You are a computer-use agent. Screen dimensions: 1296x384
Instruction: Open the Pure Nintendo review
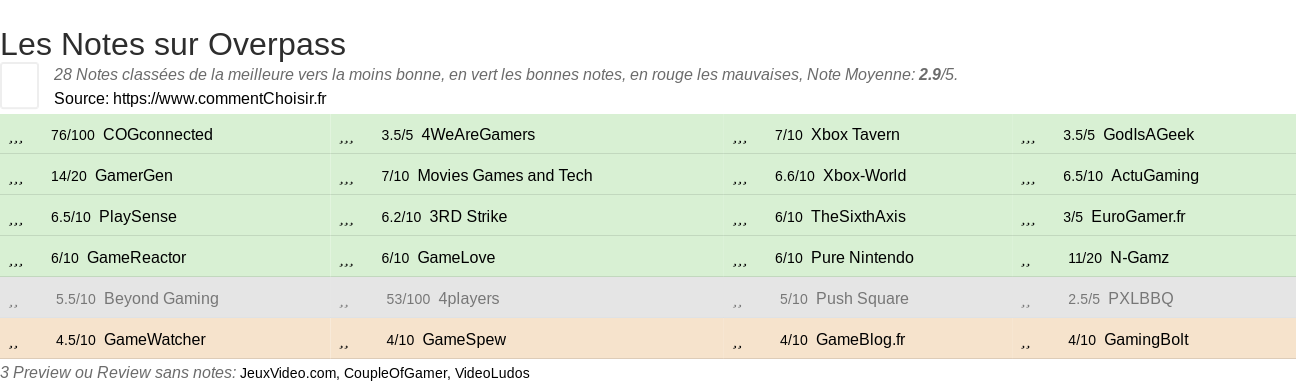(862, 258)
